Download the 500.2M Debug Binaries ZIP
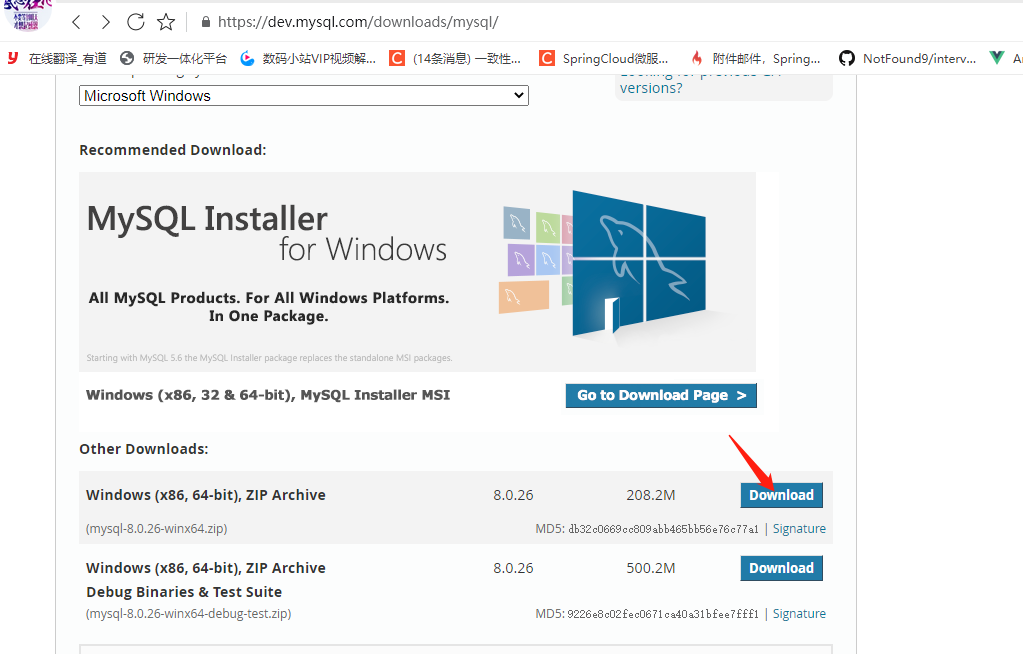 point(781,568)
